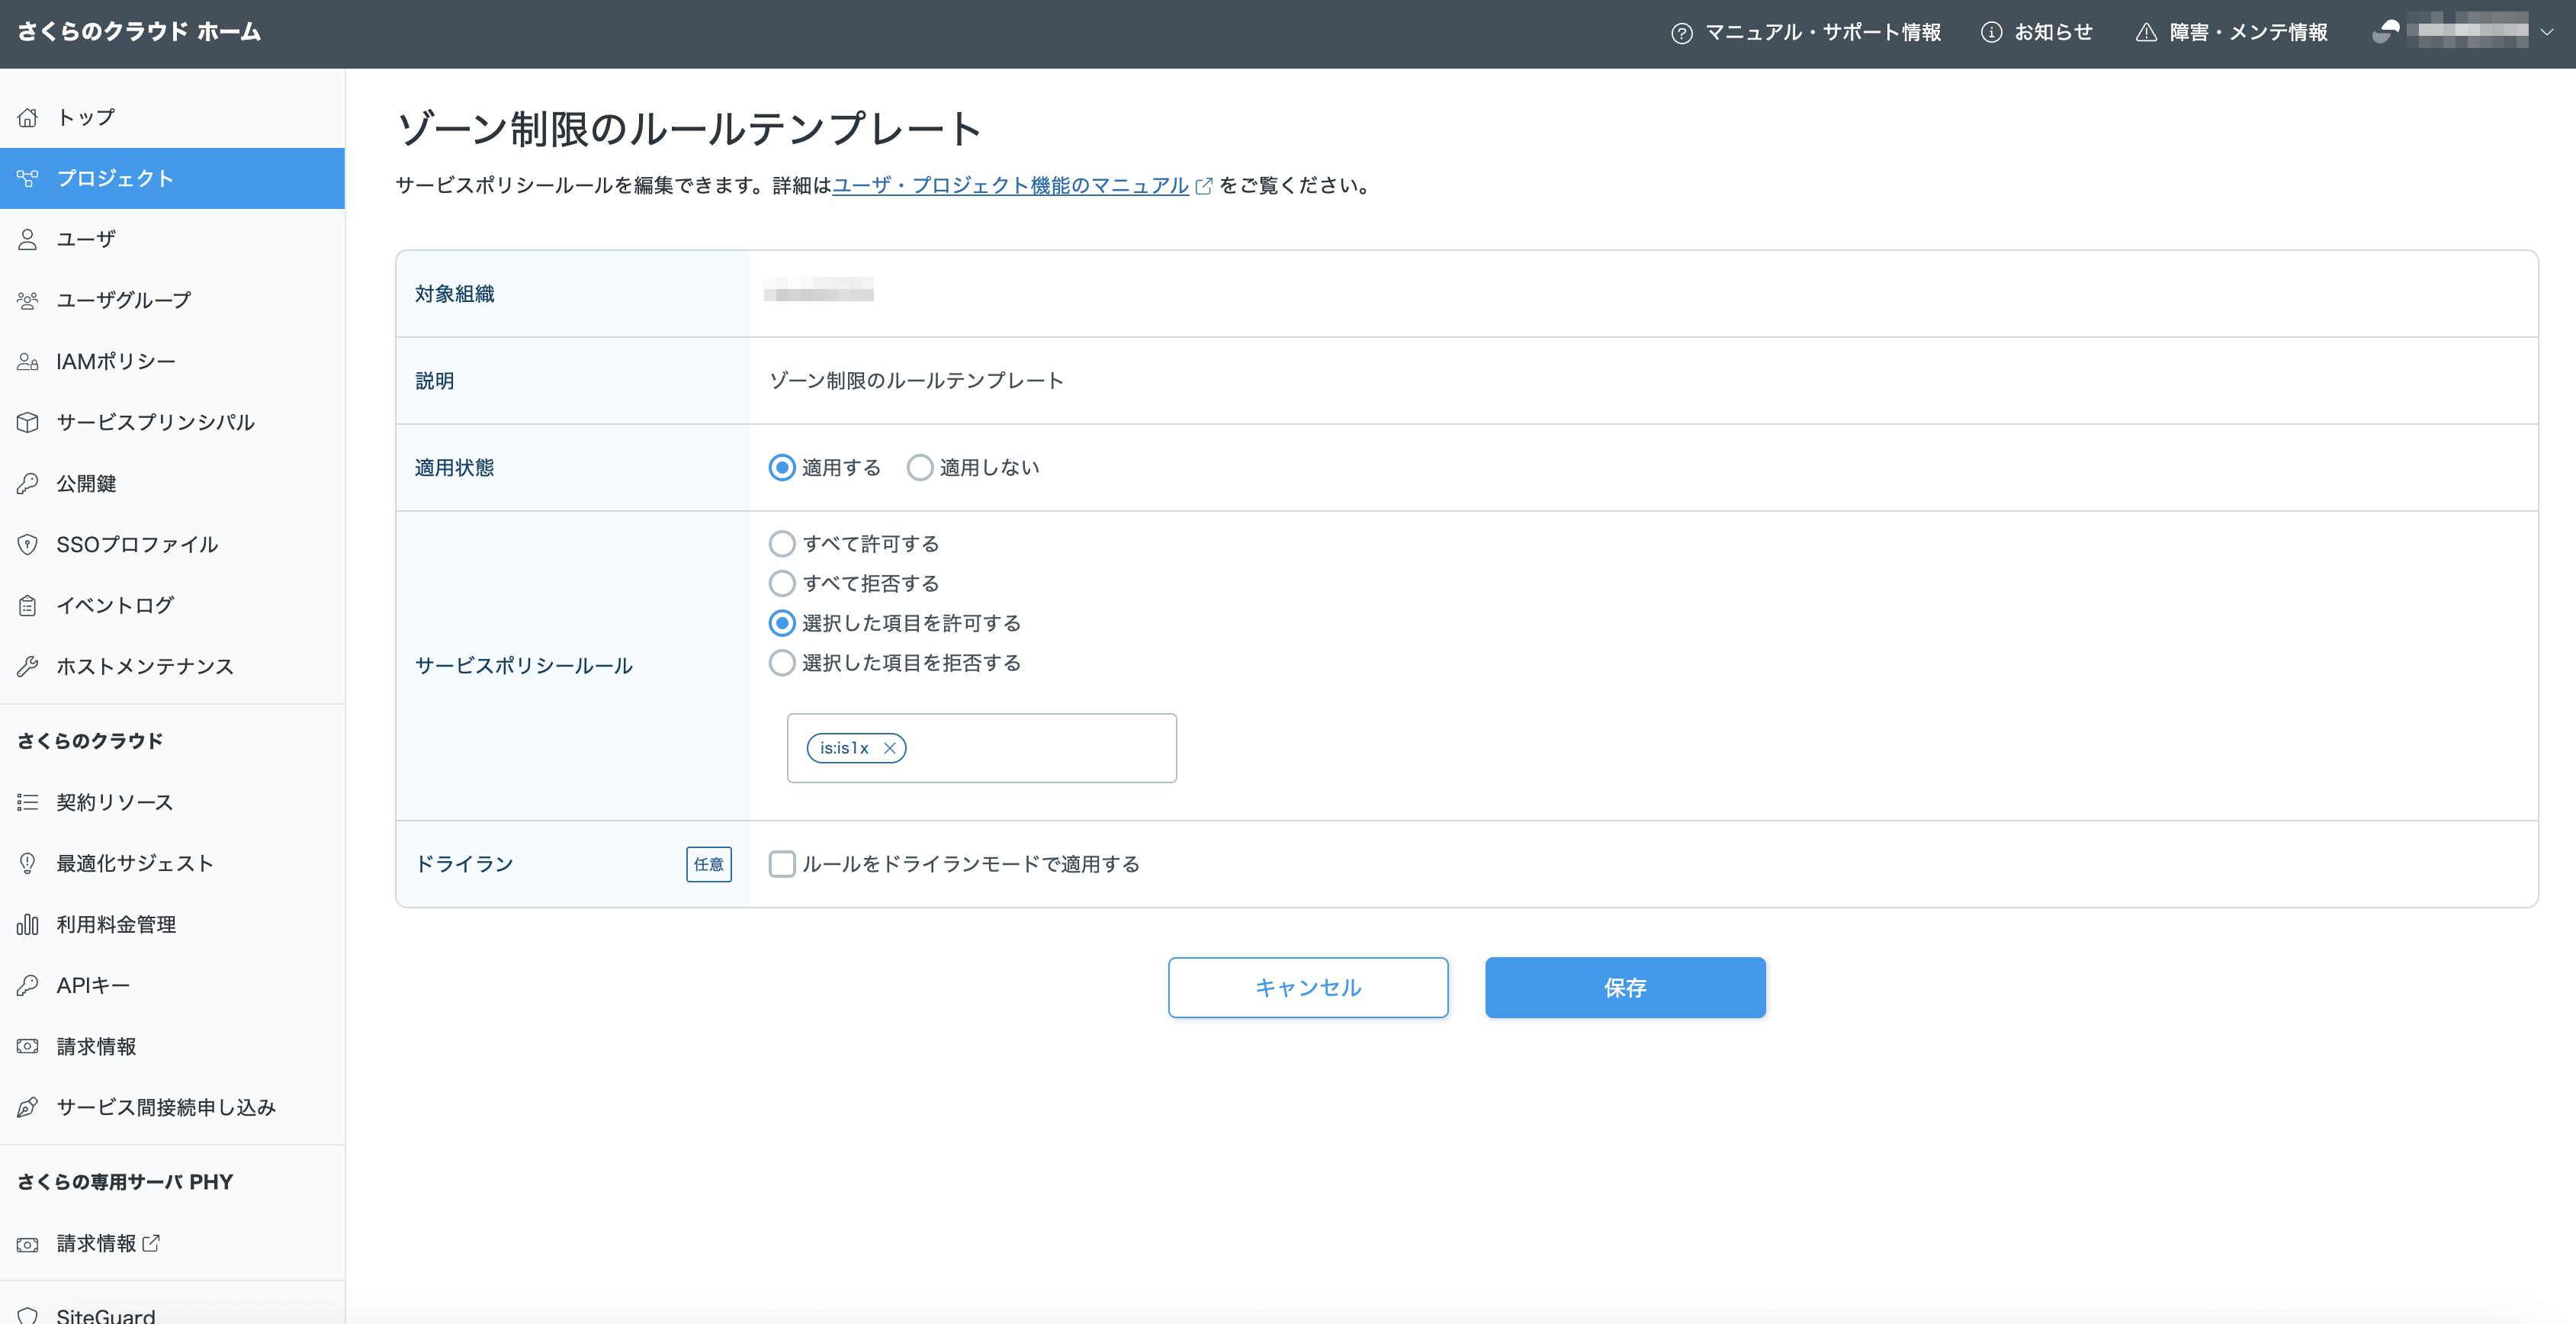Click the キャンセル button

point(1308,988)
